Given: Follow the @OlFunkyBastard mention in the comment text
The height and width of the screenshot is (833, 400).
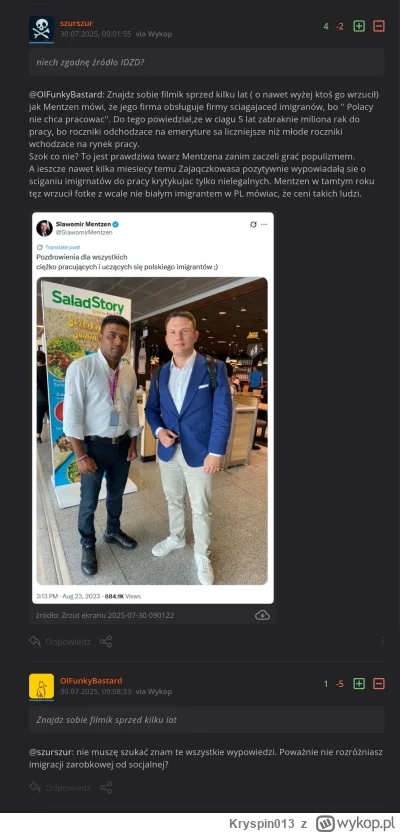Looking at the screenshot, I should click(x=66, y=95).
